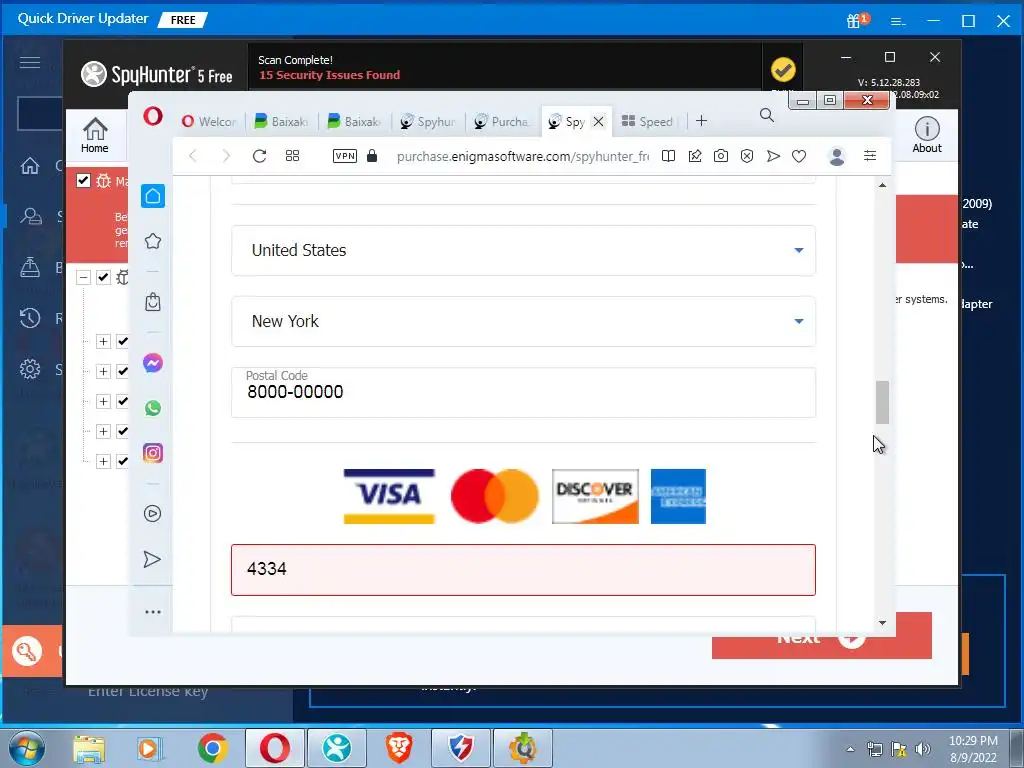The height and width of the screenshot is (768, 1024).
Task: Click the Opera address bar URL
Action: pyautogui.click(x=522, y=156)
